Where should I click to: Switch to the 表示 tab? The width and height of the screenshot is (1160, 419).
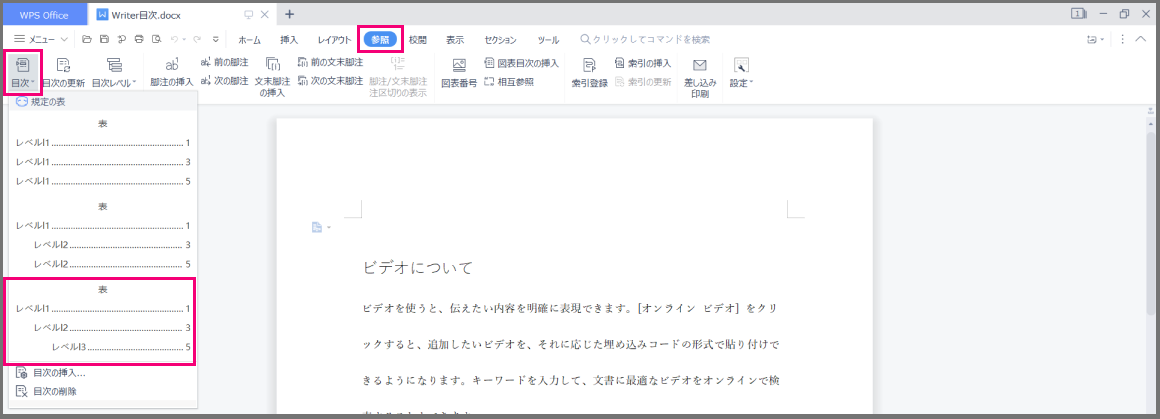pyautogui.click(x=455, y=40)
